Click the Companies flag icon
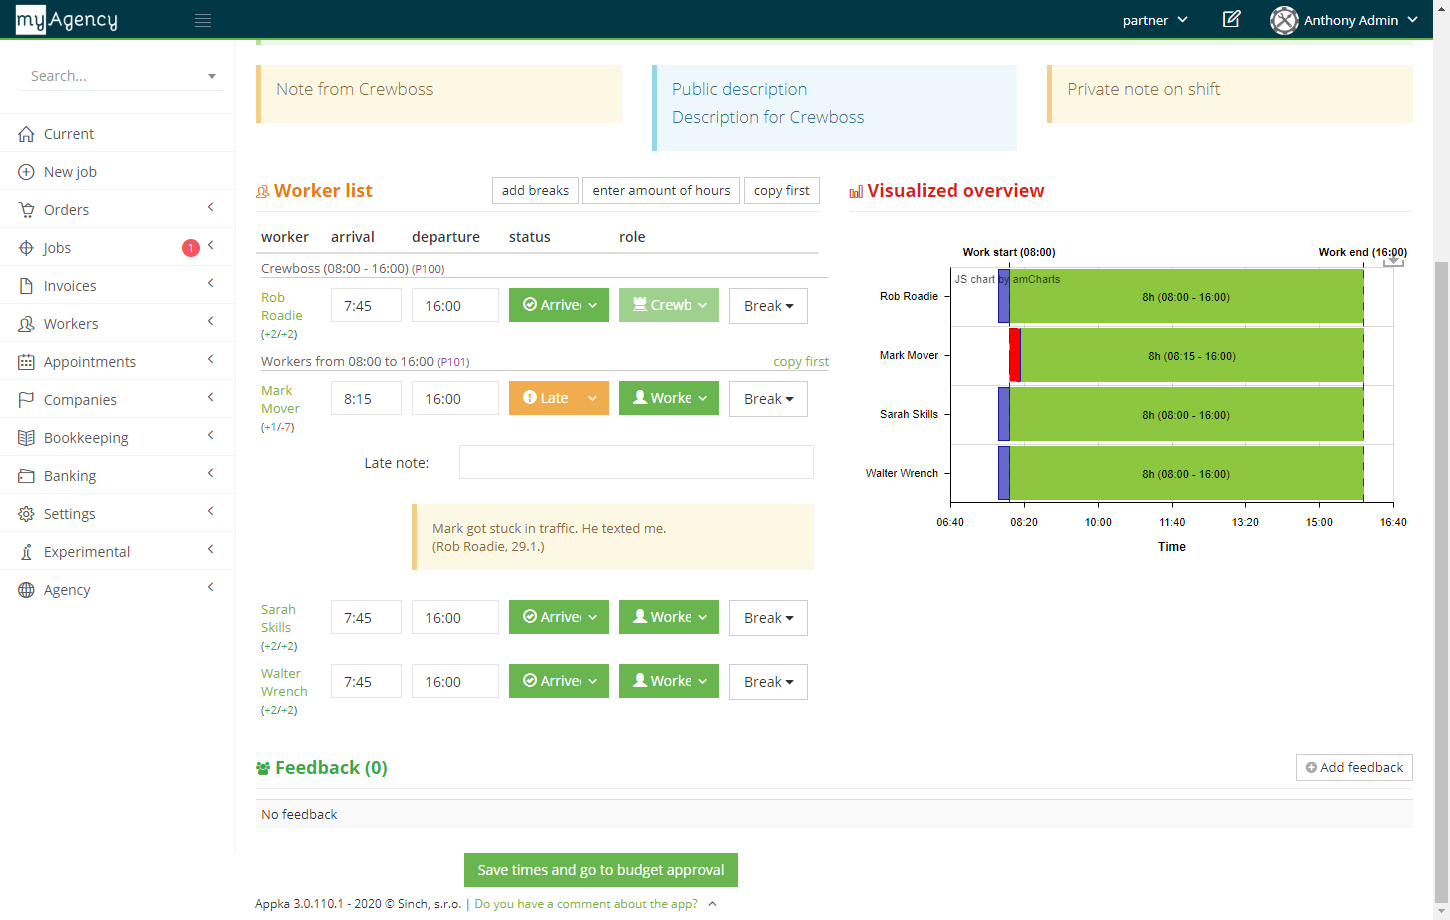This screenshot has height=920, width=1450. (x=26, y=400)
